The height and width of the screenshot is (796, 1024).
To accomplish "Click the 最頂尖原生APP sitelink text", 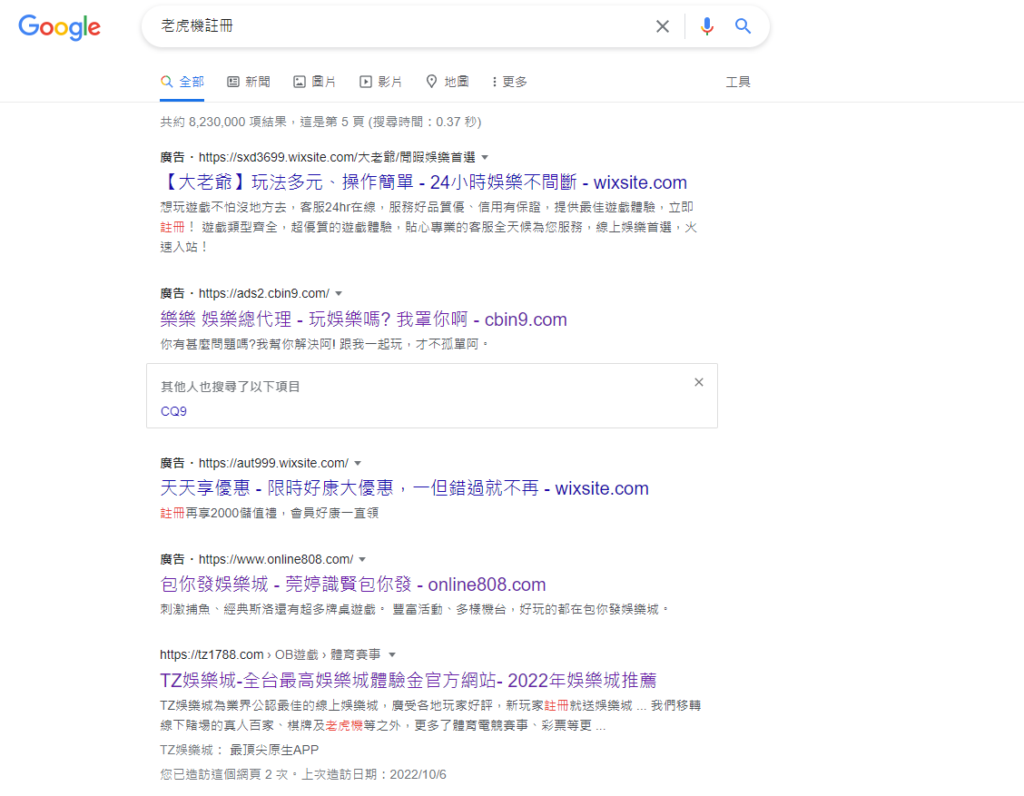I will 274,750.
